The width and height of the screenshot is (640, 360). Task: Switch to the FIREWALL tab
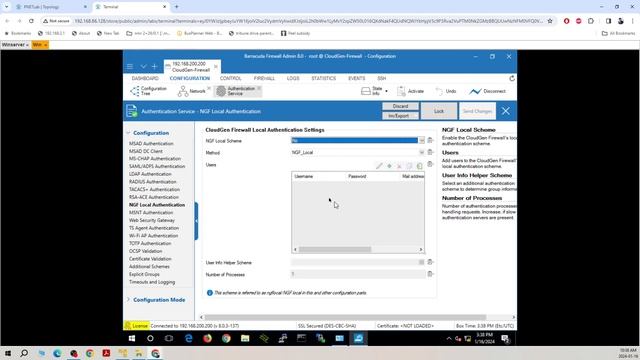tap(264, 78)
